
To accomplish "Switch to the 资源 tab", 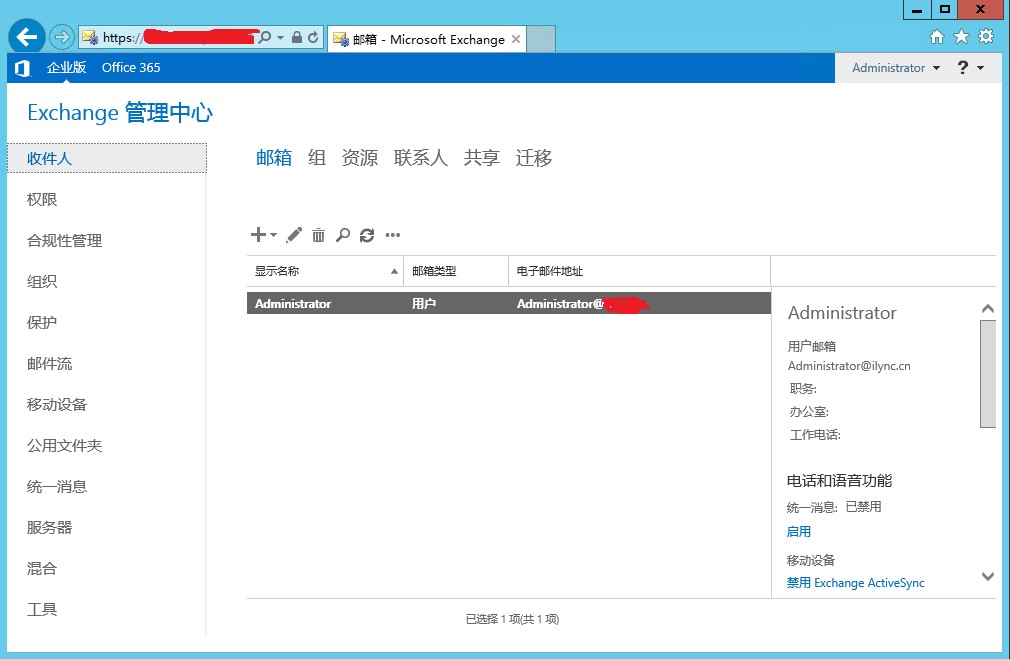I will tap(359, 157).
